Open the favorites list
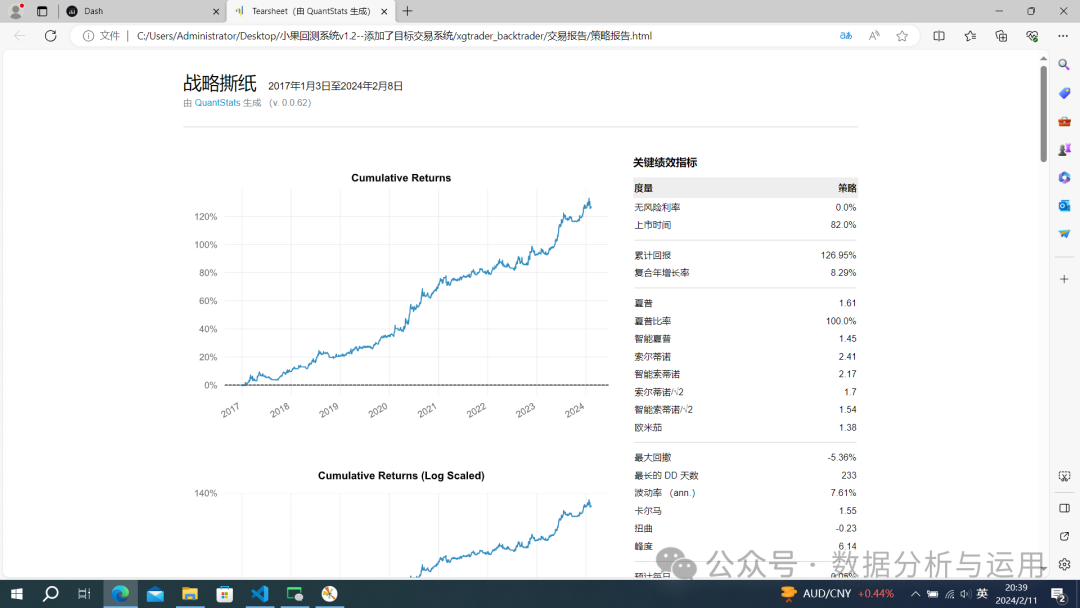This screenshot has width=1080, height=608. (970, 36)
